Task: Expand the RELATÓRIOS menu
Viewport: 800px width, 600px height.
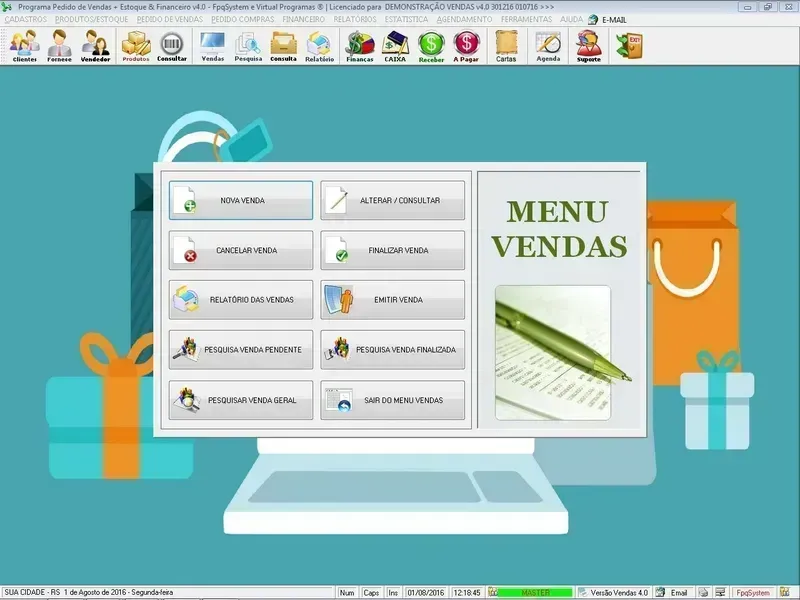Action: click(355, 19)
